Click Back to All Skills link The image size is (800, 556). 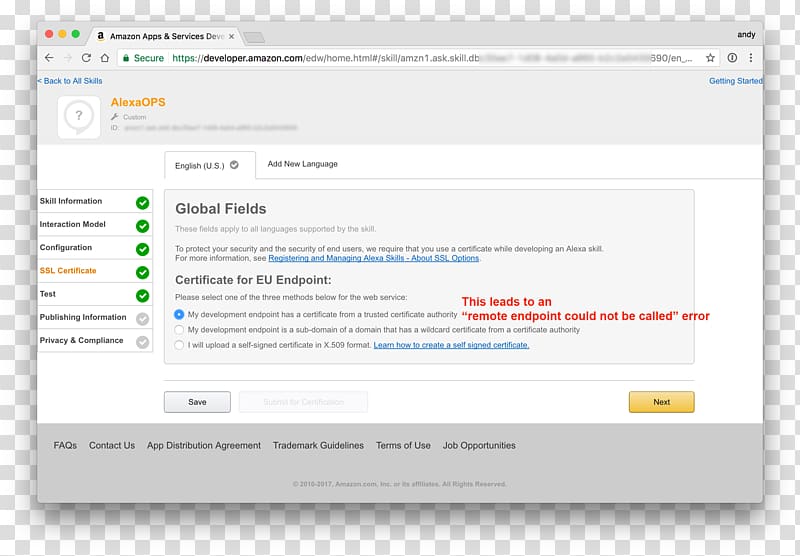70,81
